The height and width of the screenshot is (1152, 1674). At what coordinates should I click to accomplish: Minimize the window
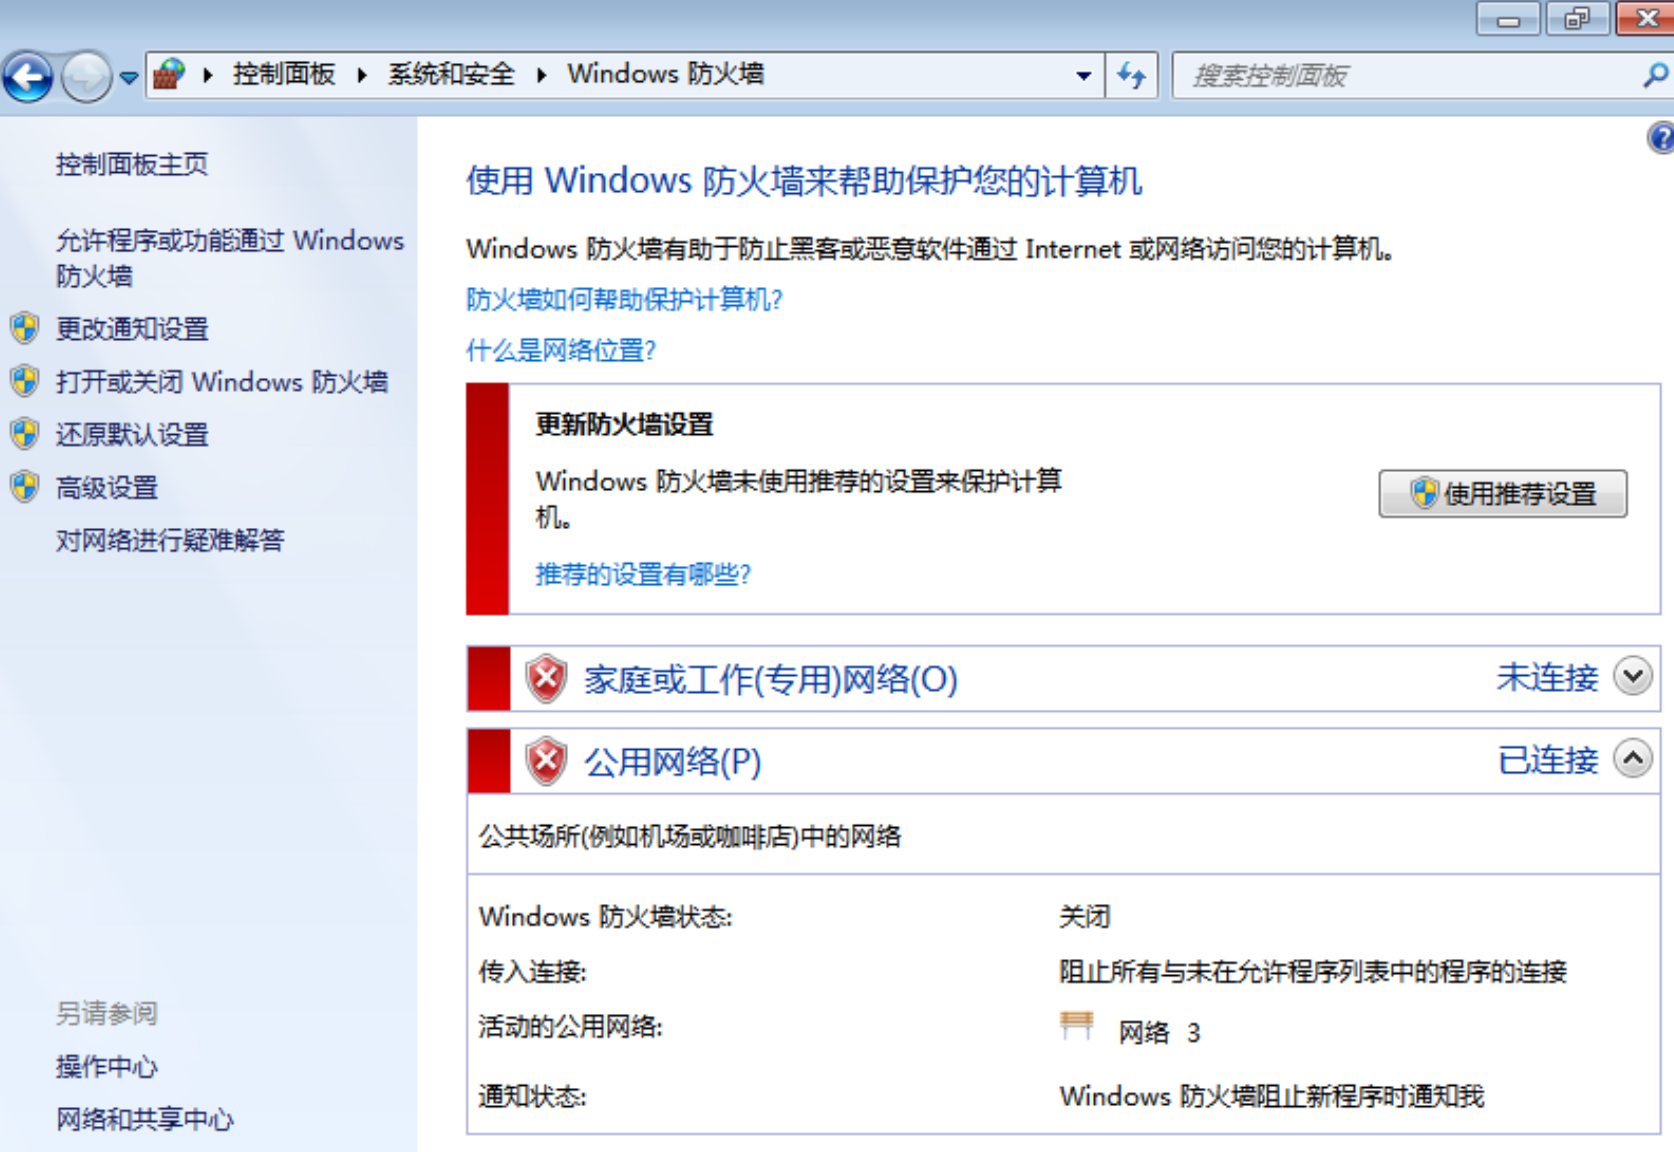(1508, 19)
